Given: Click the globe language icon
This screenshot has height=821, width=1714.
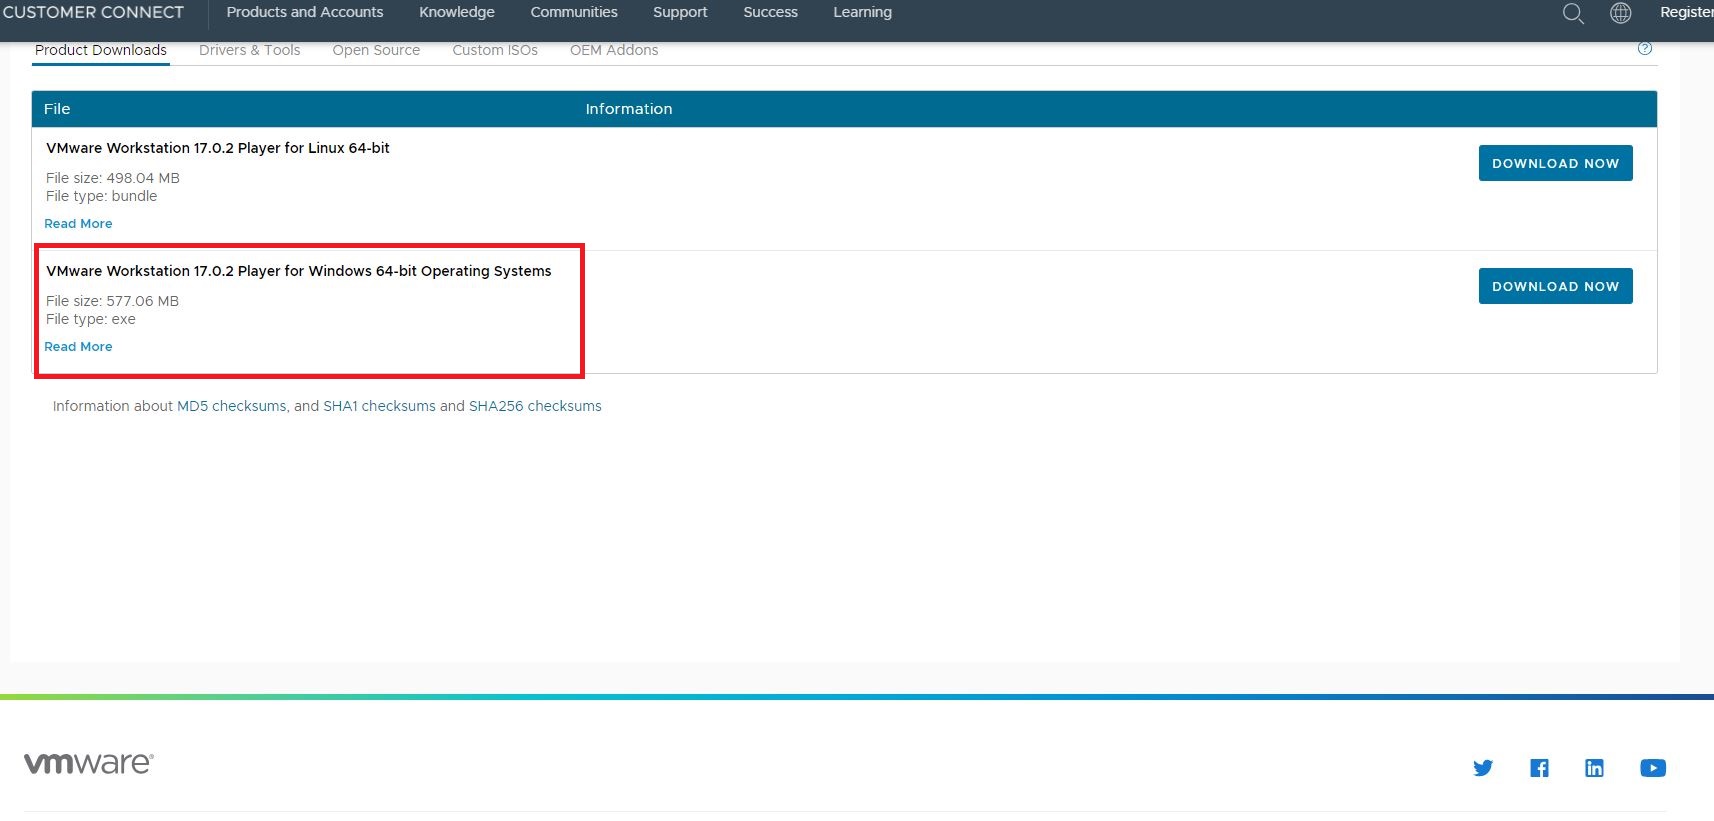Looking at the screenshot, I should (x=1620, y=13).
